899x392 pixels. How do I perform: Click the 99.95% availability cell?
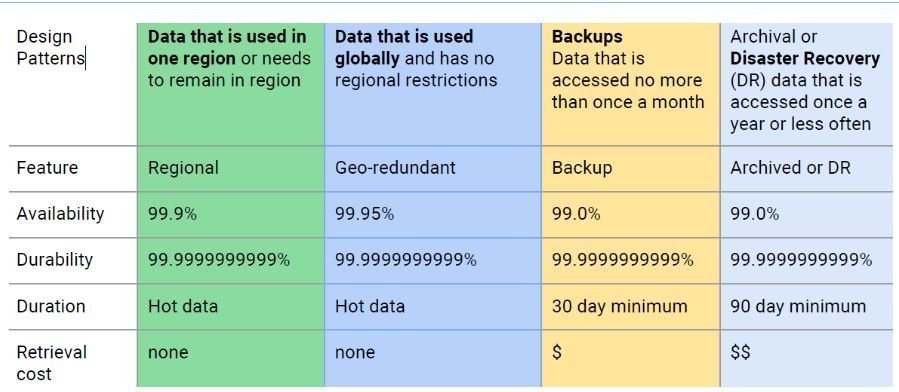point(433,214)
